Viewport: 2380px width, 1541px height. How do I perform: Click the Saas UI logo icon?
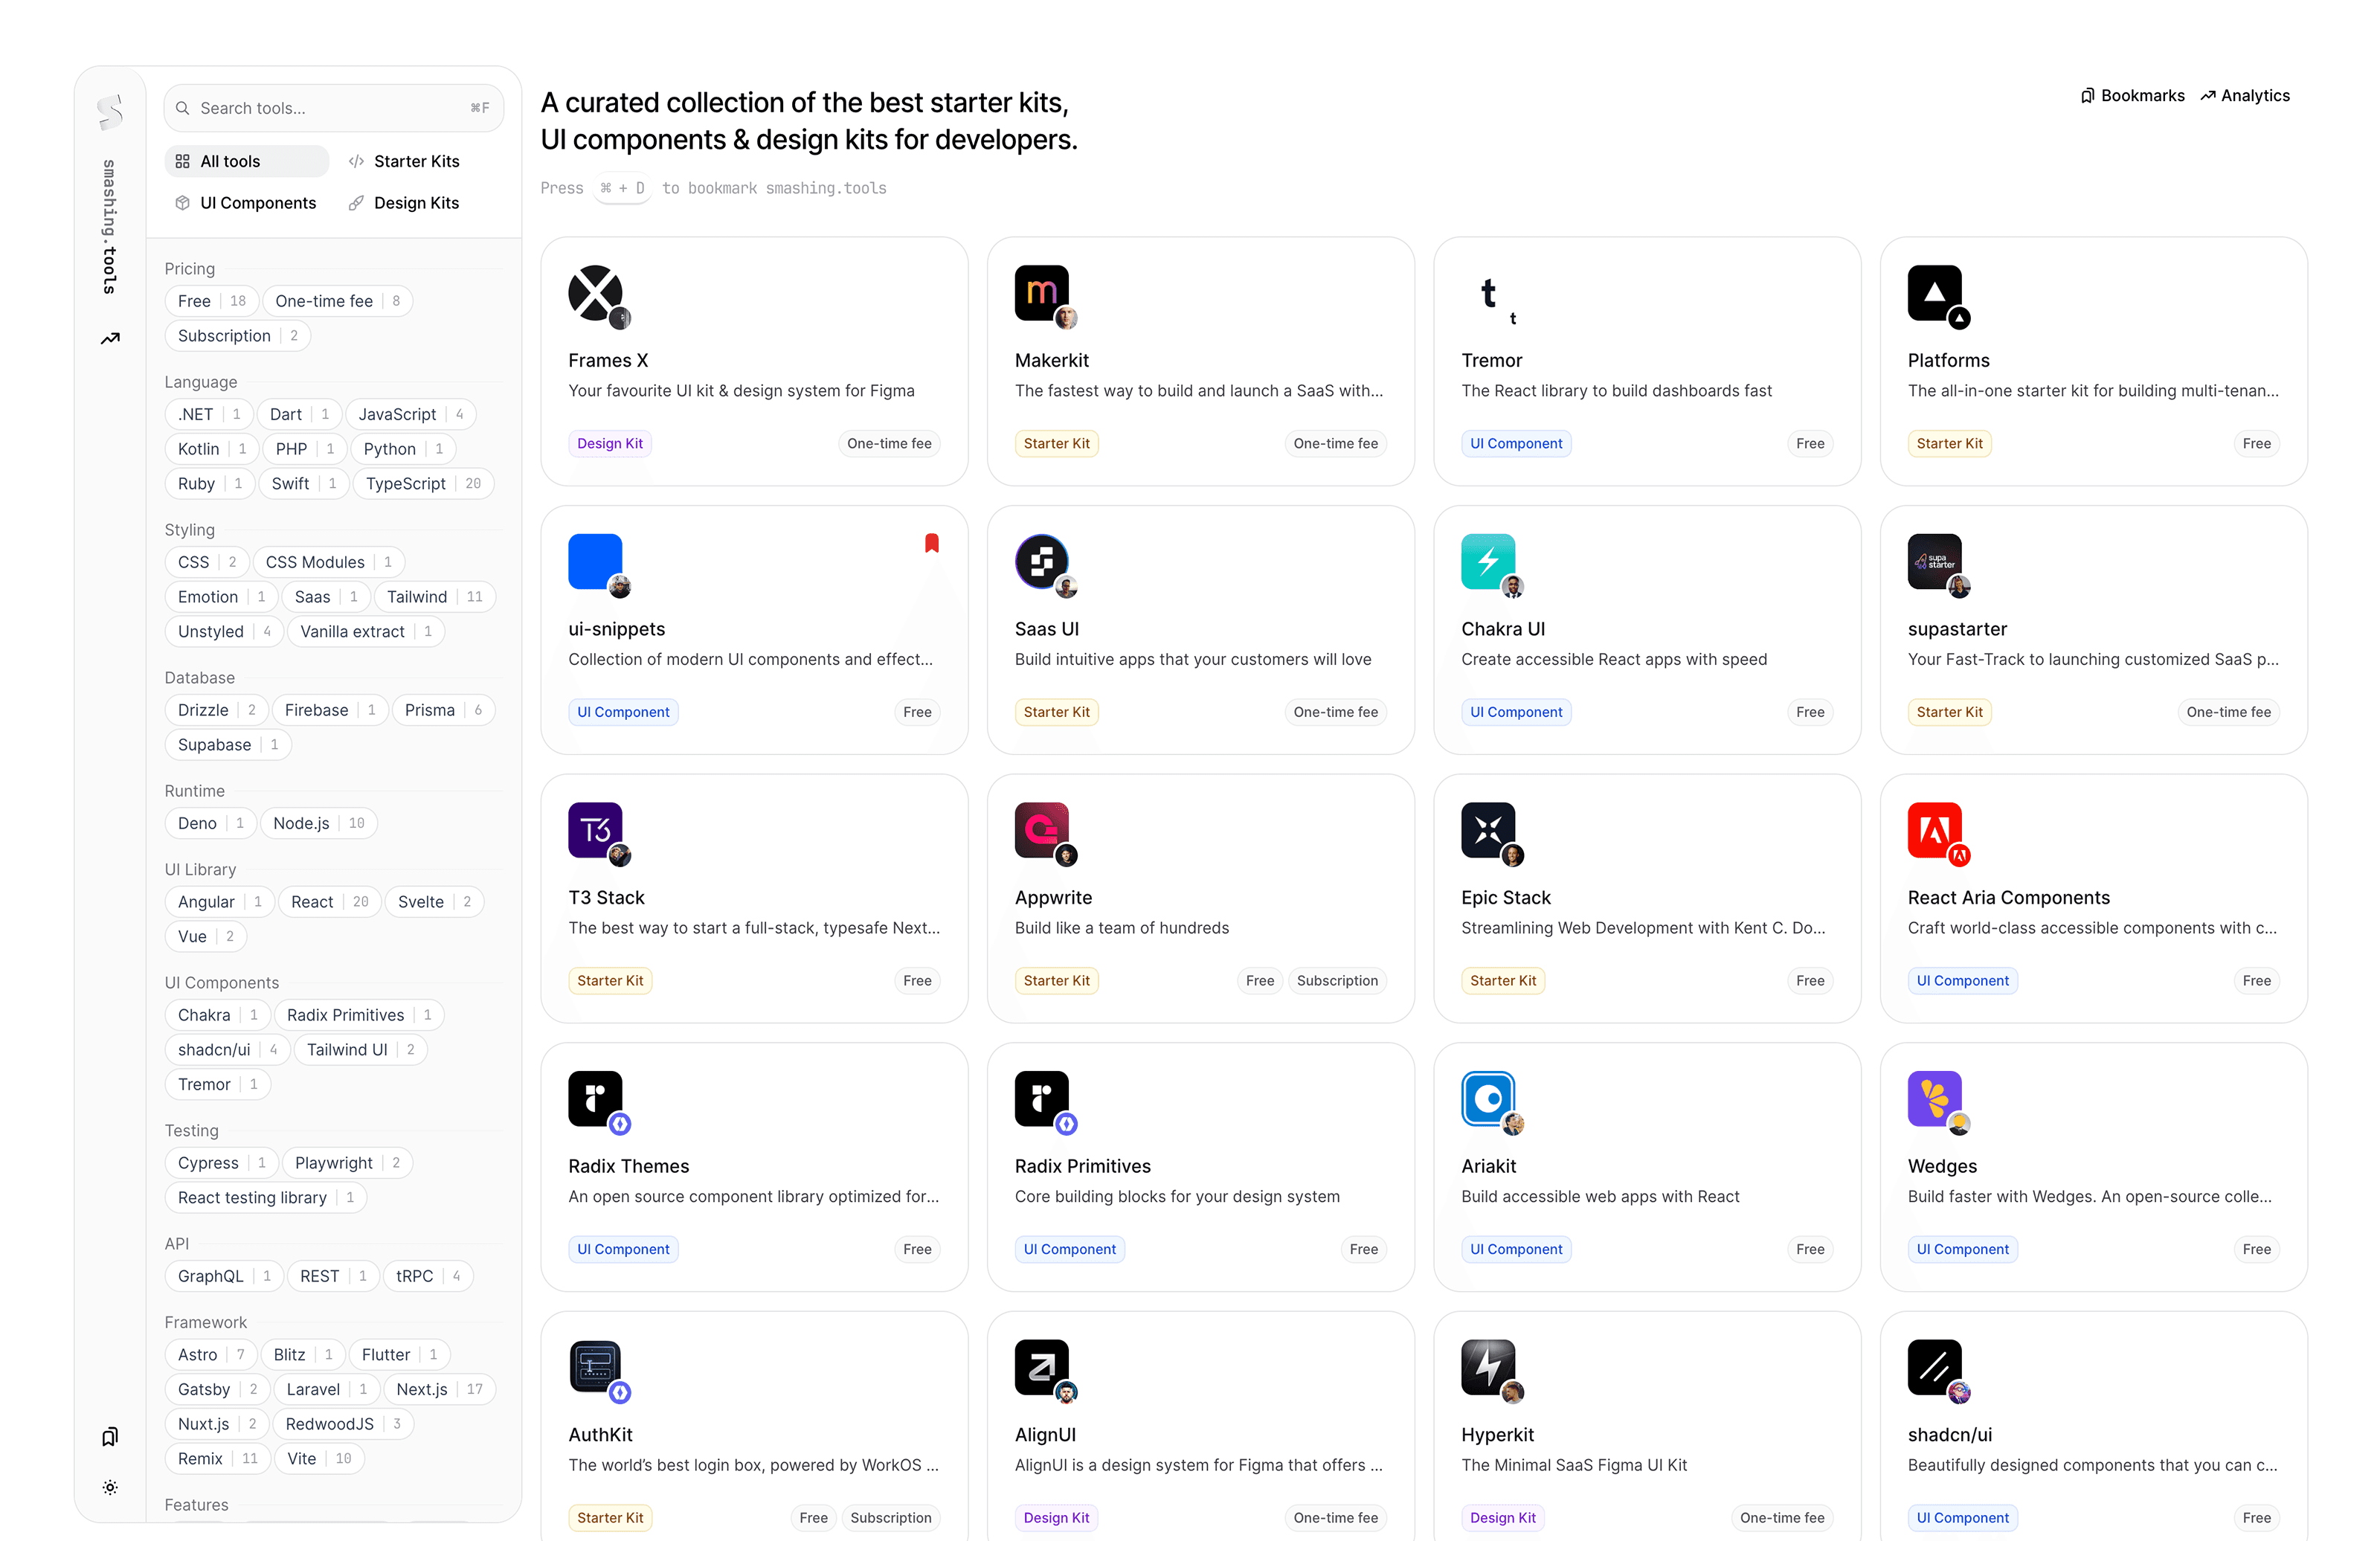[1041, 561]
